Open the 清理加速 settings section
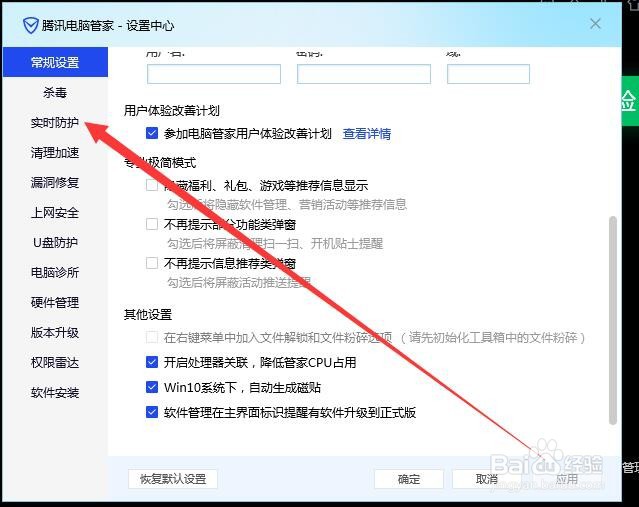This screenshot has width=639, height=507. (55, 153)
